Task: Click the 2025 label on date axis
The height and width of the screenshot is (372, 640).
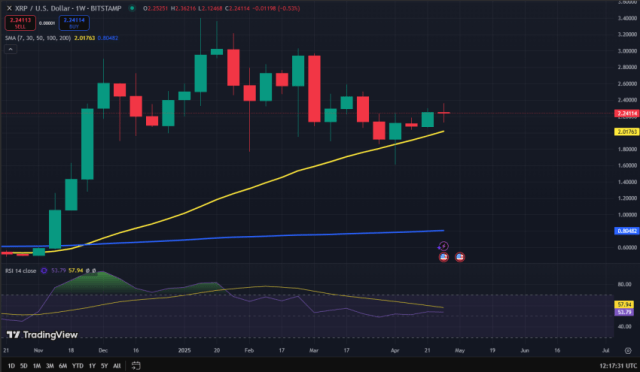Action: pos(184,350)
